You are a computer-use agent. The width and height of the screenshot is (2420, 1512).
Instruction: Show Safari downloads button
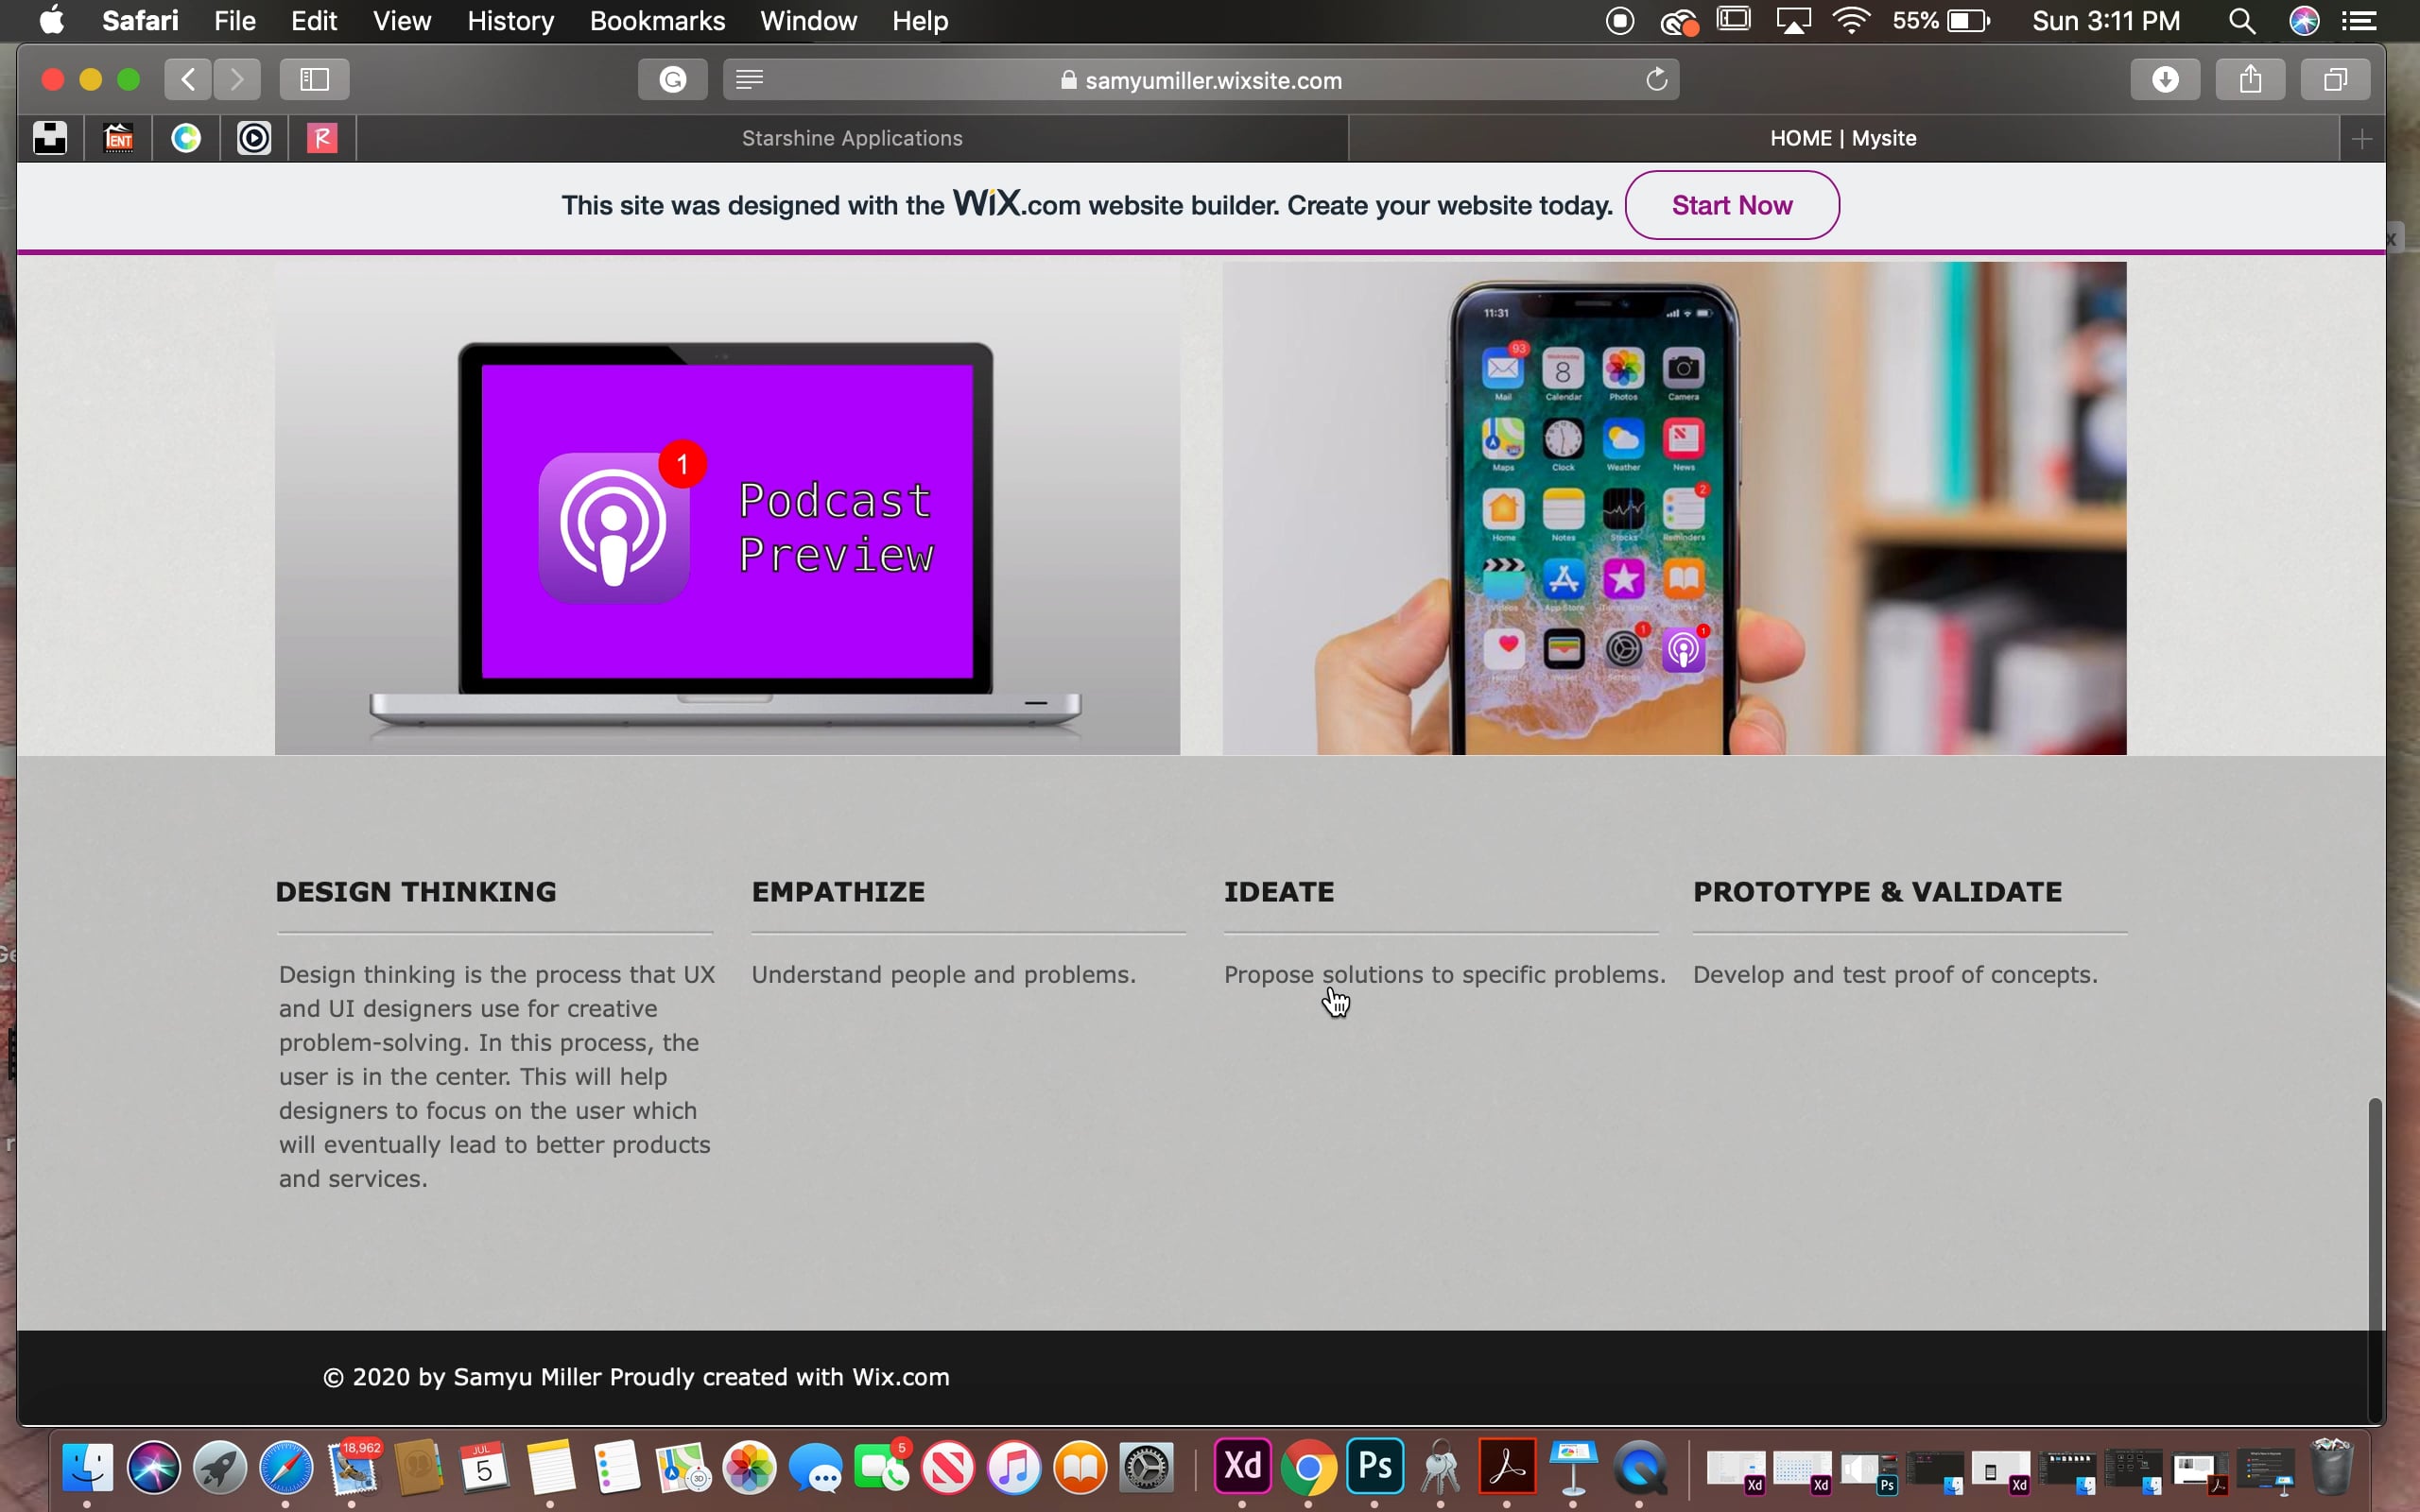2165,79
